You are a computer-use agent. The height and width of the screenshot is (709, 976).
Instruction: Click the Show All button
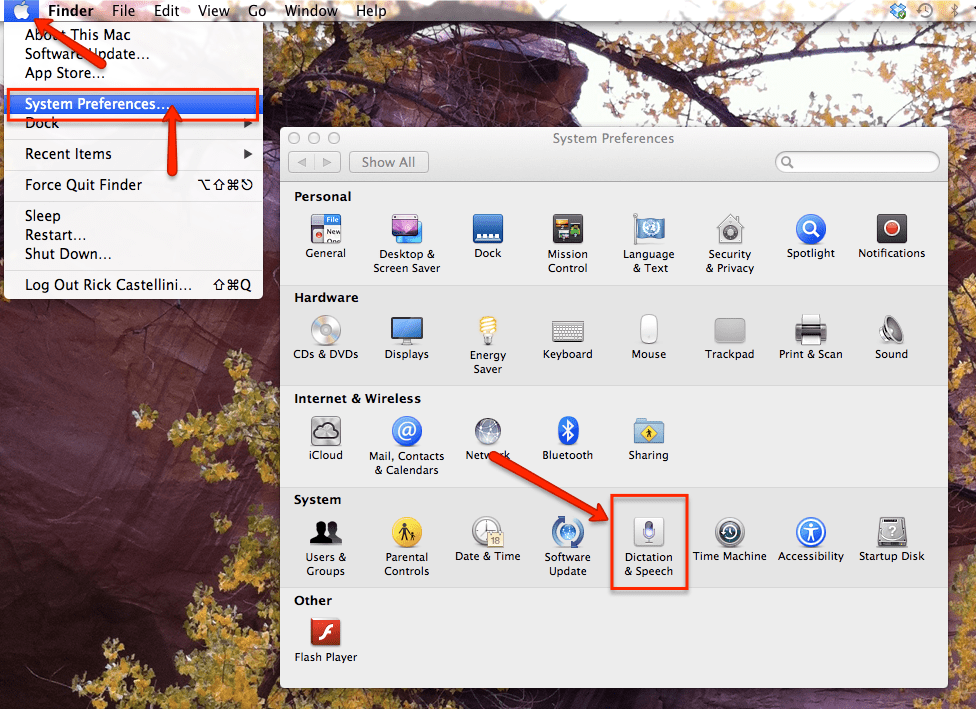coord(388,162)
